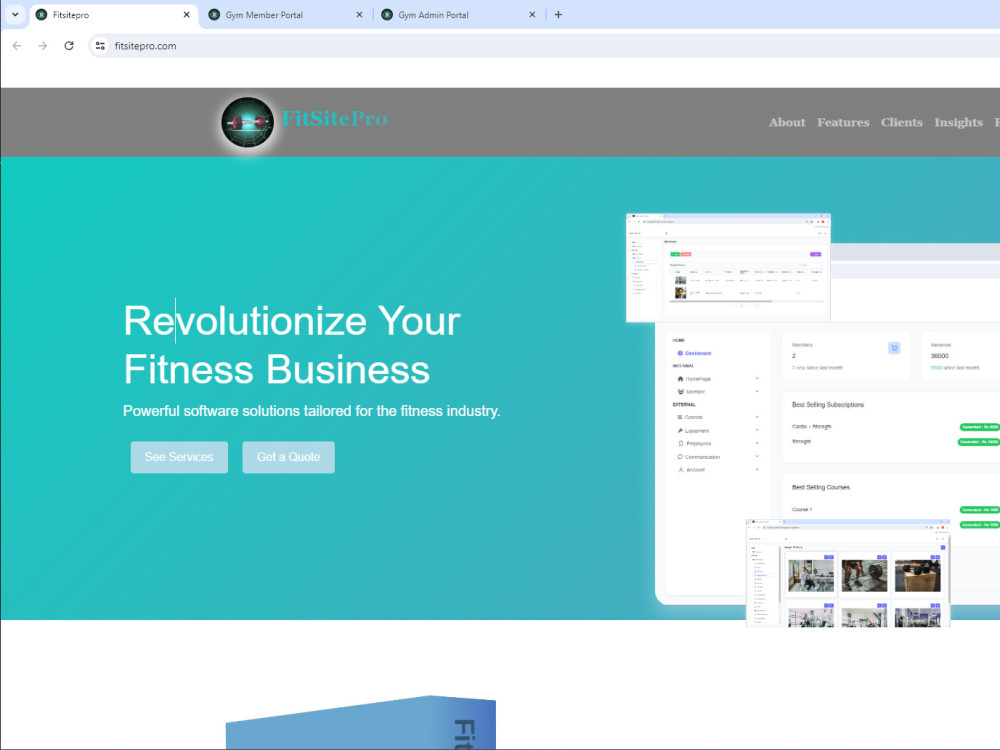Expand the Member chevron in mockup

point(757,391)
